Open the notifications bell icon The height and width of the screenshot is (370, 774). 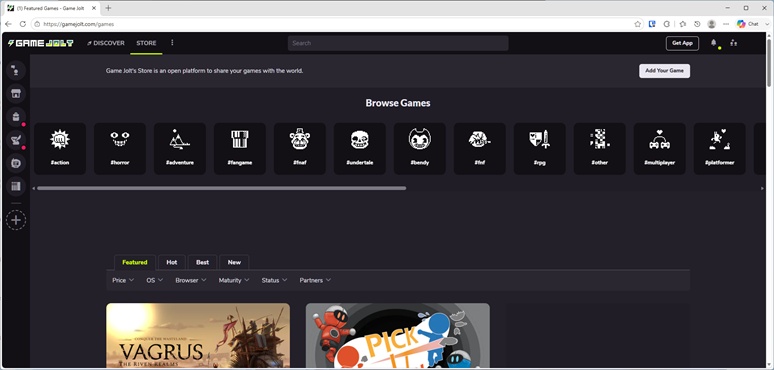coord(713,43)
